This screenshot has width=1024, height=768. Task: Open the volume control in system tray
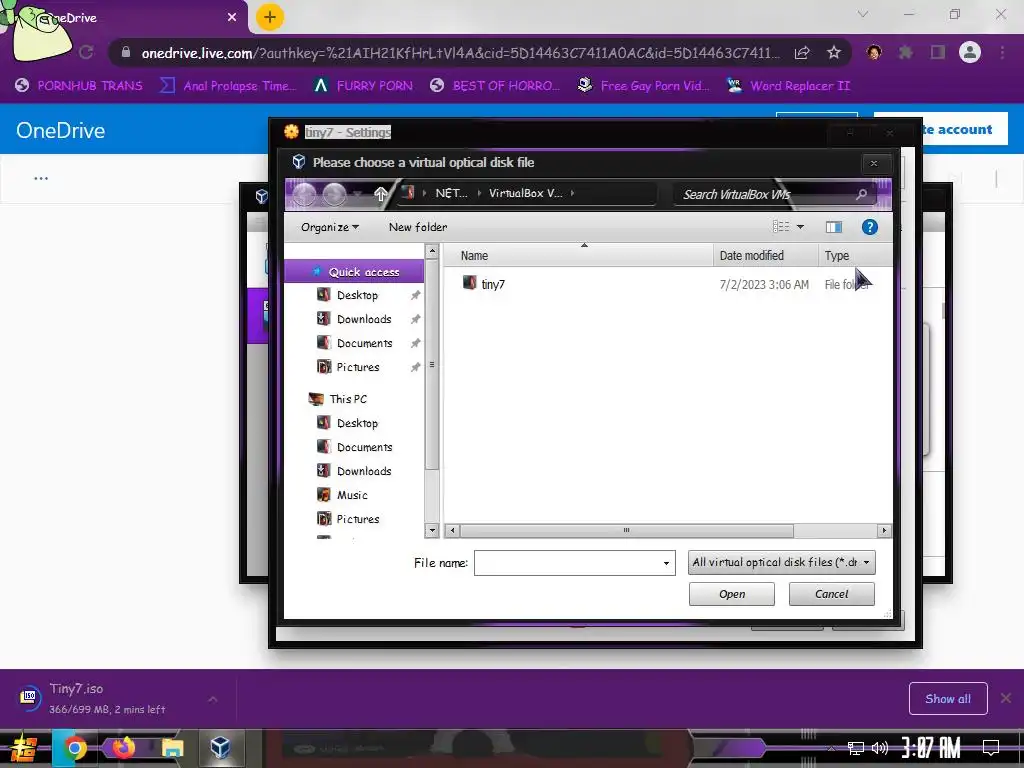click(x=880, y=748)
